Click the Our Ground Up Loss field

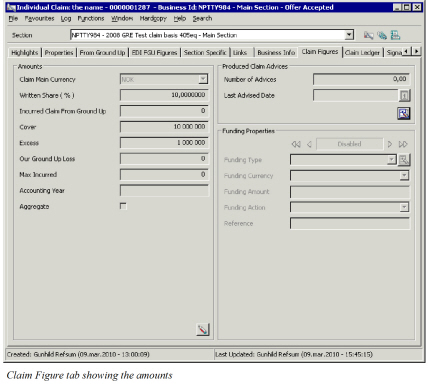(x=164, y=159)
